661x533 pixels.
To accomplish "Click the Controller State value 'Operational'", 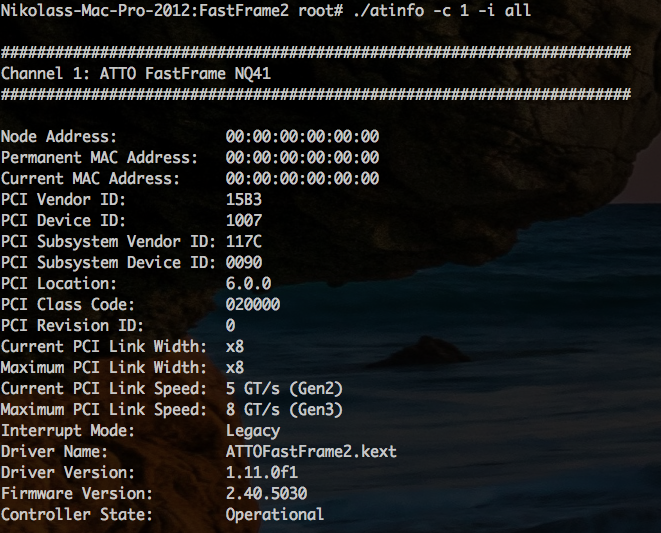I will [x=275, y=515].
